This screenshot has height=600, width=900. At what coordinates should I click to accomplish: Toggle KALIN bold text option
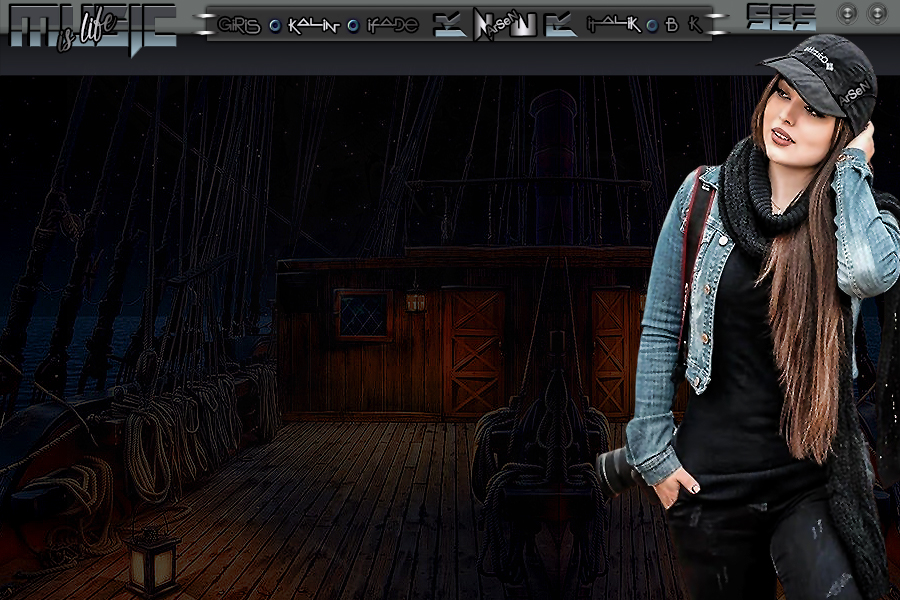(313, 25)
